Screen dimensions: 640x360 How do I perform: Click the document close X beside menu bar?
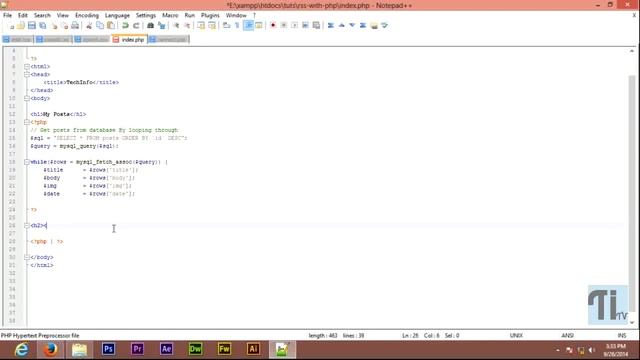634,15
